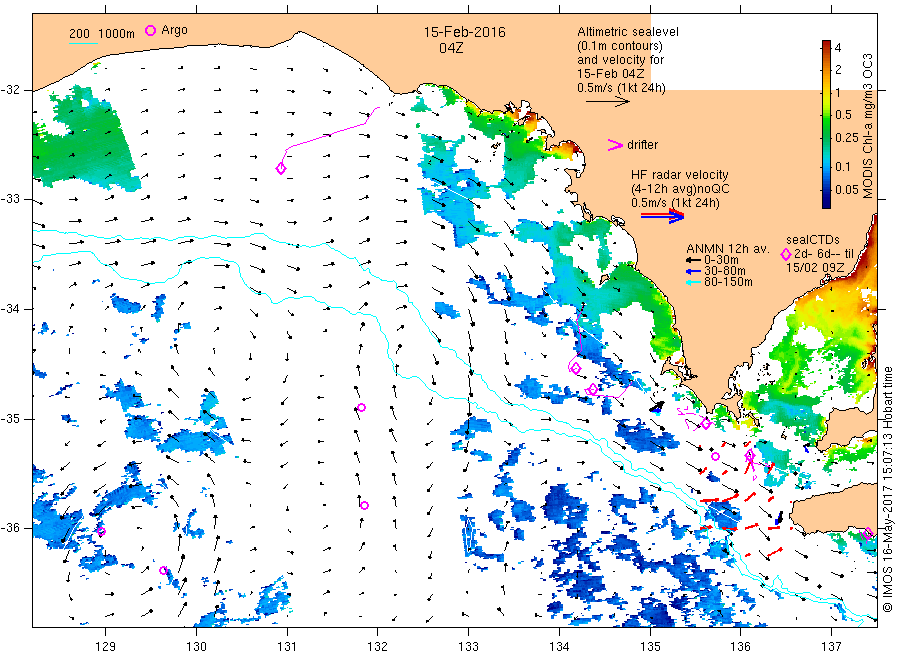Image resolution: width=900 pixels, height=660 pixels.
Task: Click the 'drifter' legend label
Action: point(642,145)
